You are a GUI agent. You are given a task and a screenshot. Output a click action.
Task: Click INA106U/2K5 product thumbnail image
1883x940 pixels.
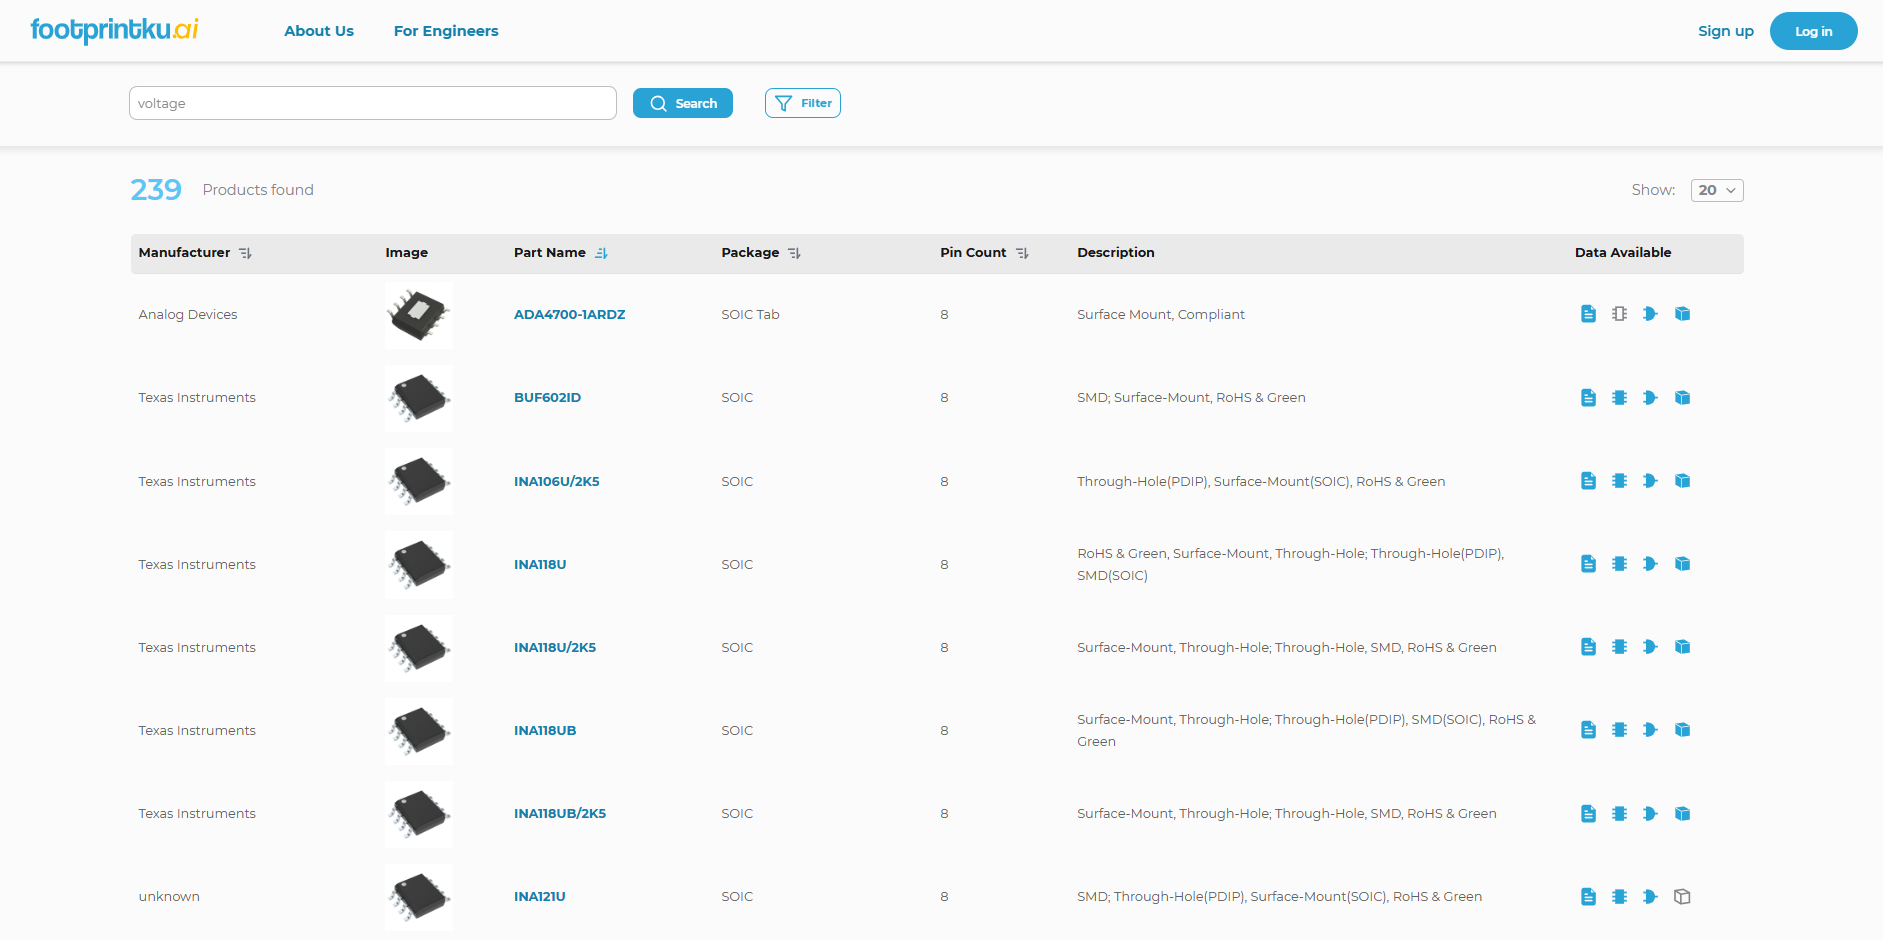pos(419,481)
